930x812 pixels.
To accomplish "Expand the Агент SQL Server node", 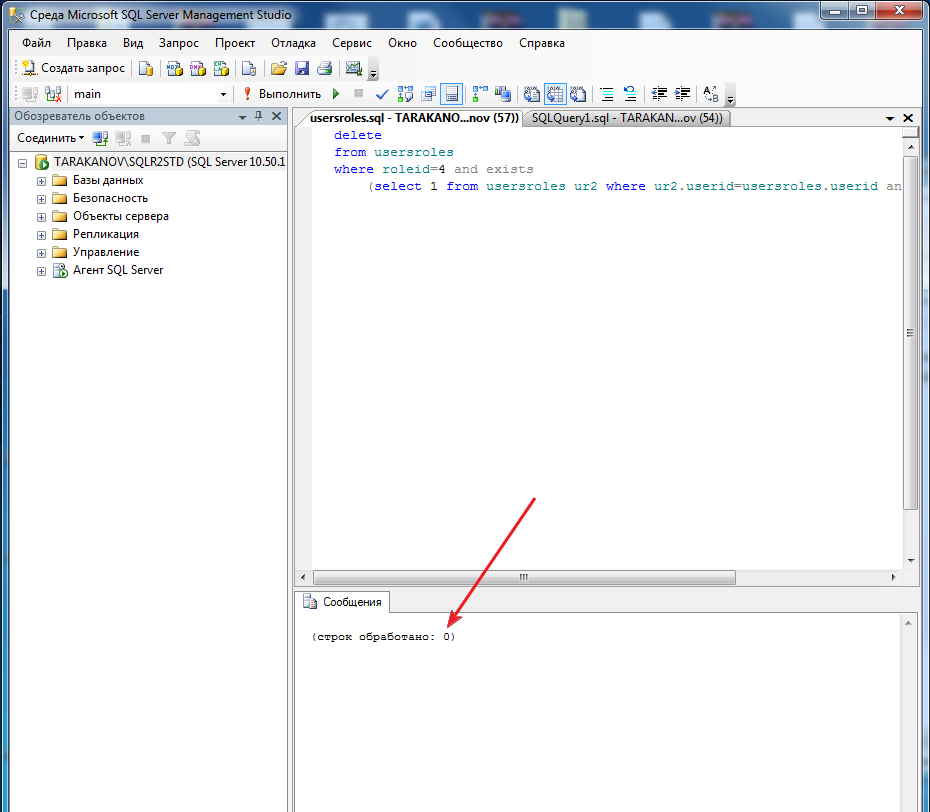I will pos(42,271).
